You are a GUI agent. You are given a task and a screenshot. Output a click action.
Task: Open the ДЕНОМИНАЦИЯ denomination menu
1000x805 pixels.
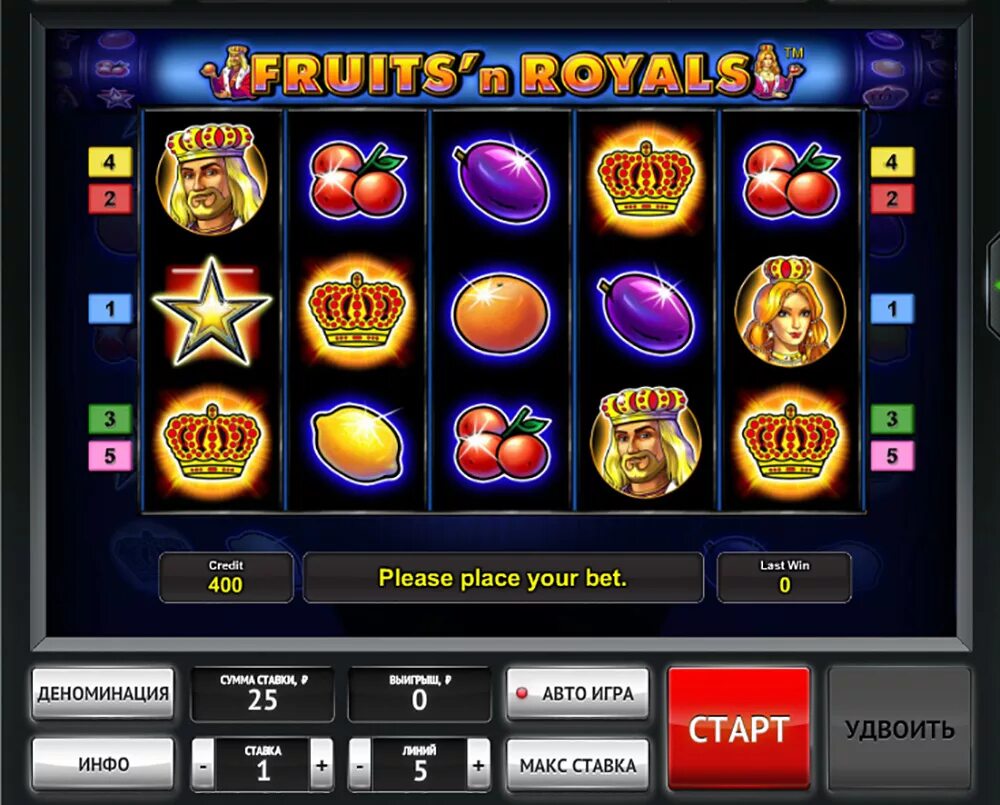pos(103,694)
